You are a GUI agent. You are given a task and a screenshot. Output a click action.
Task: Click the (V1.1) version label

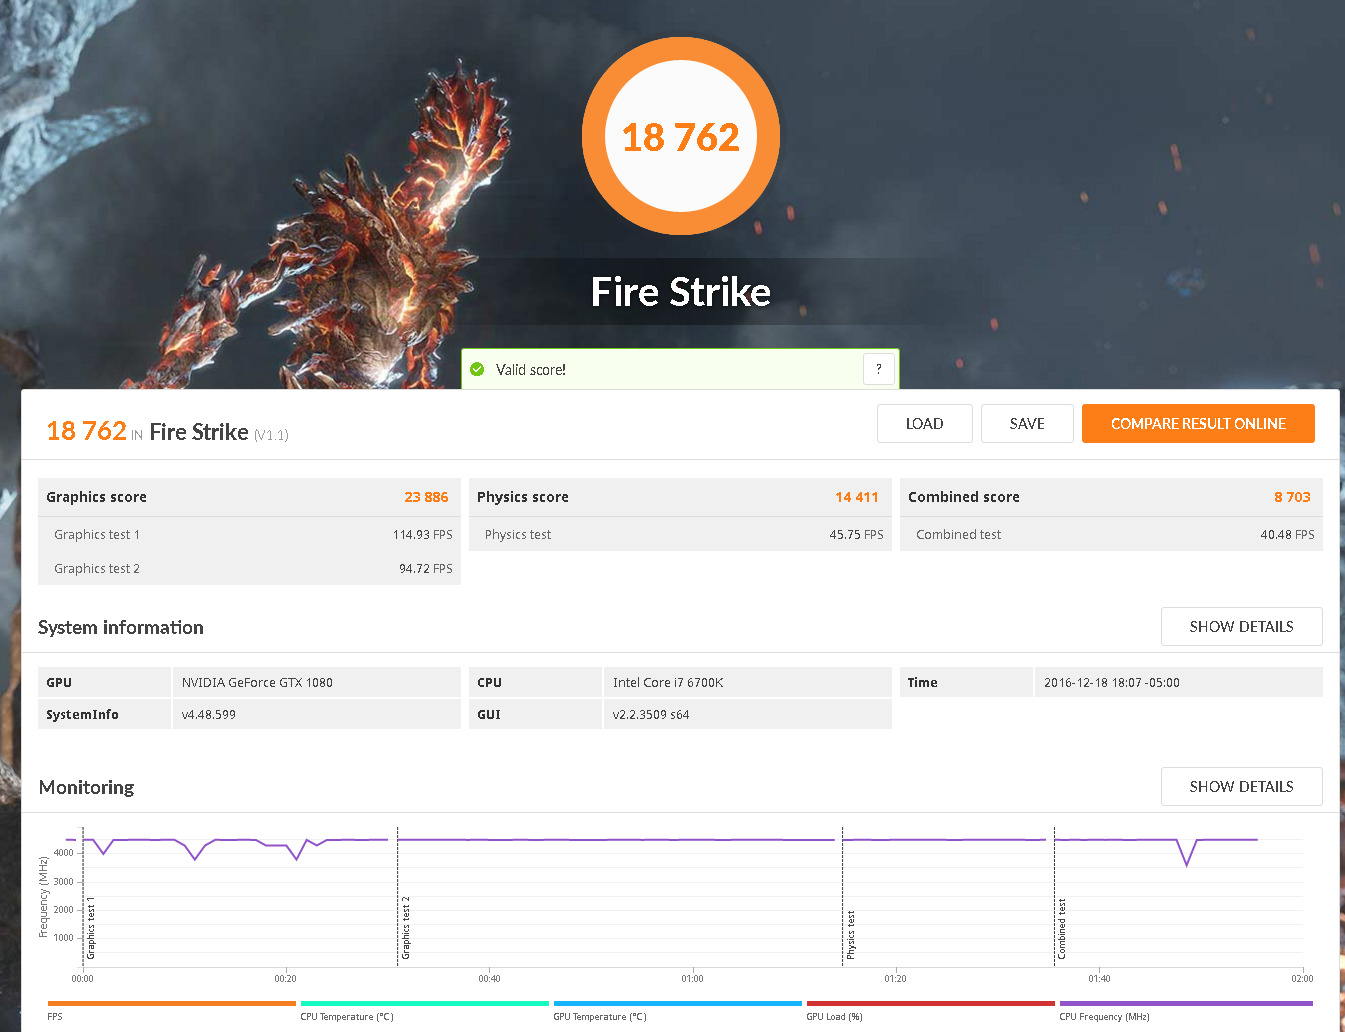point(271,435)
